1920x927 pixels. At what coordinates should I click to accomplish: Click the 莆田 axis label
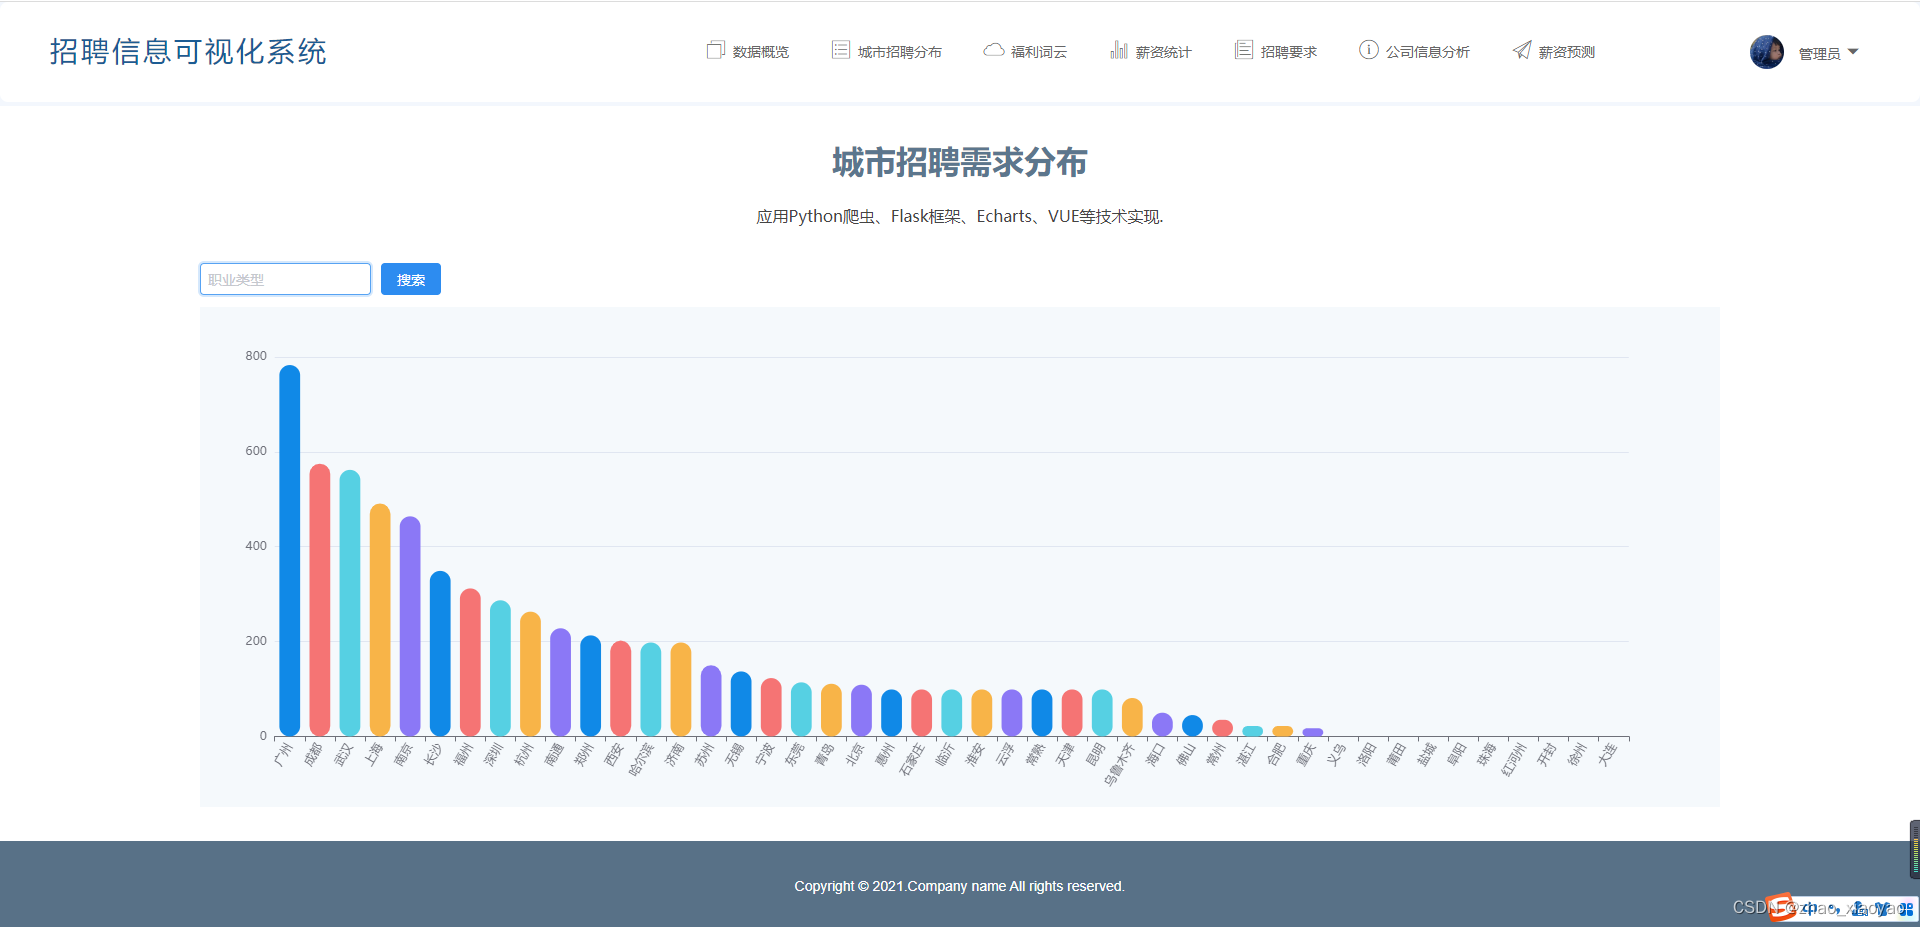1396,755
